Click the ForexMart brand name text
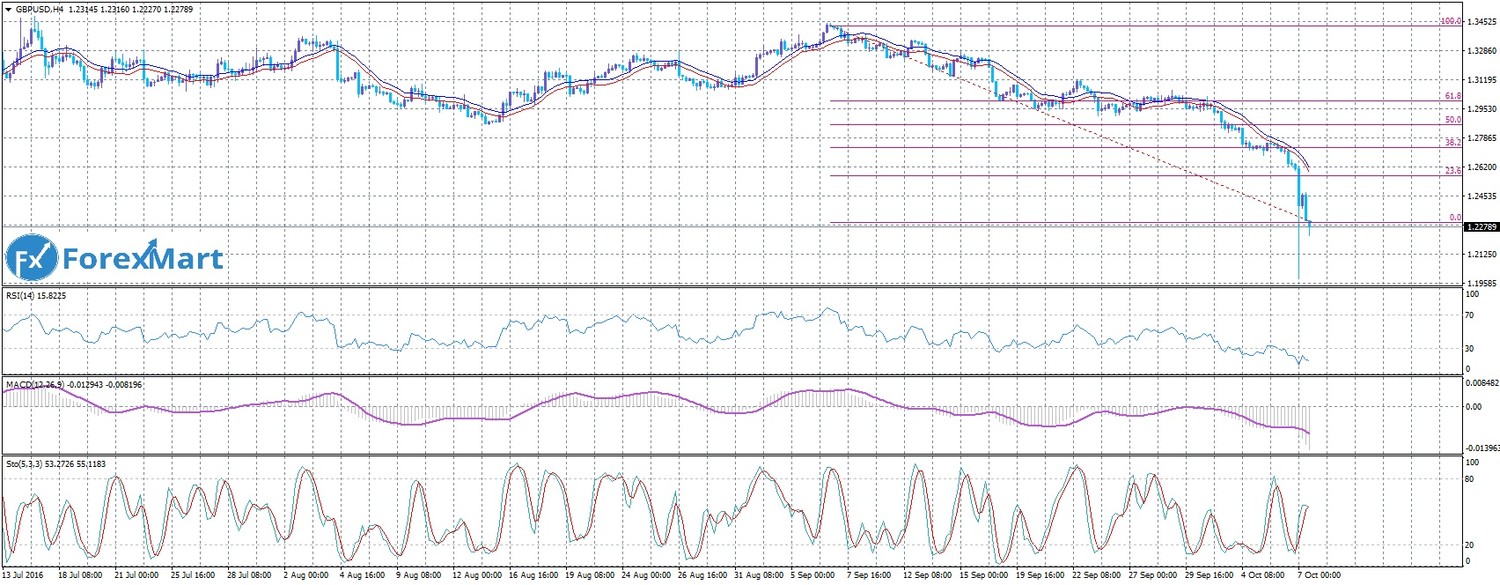The height and width of the screenshot is (585, 1500). point(143,260)
